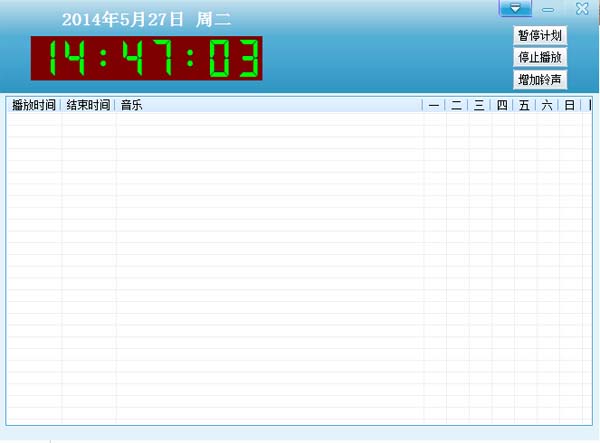This screenshot has width=600, height=443.
Task: Select the 音乐 column header
Action: 269,105
